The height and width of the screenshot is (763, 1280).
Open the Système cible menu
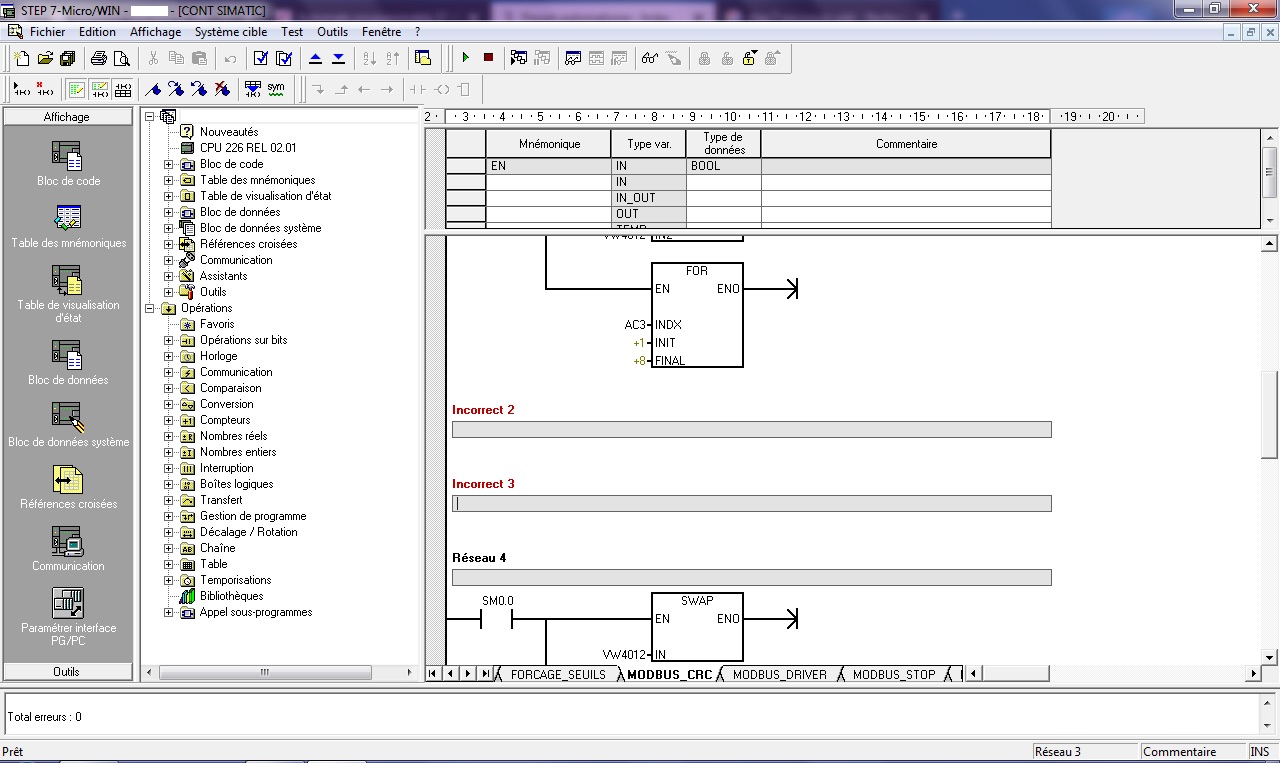click(231, 32)
